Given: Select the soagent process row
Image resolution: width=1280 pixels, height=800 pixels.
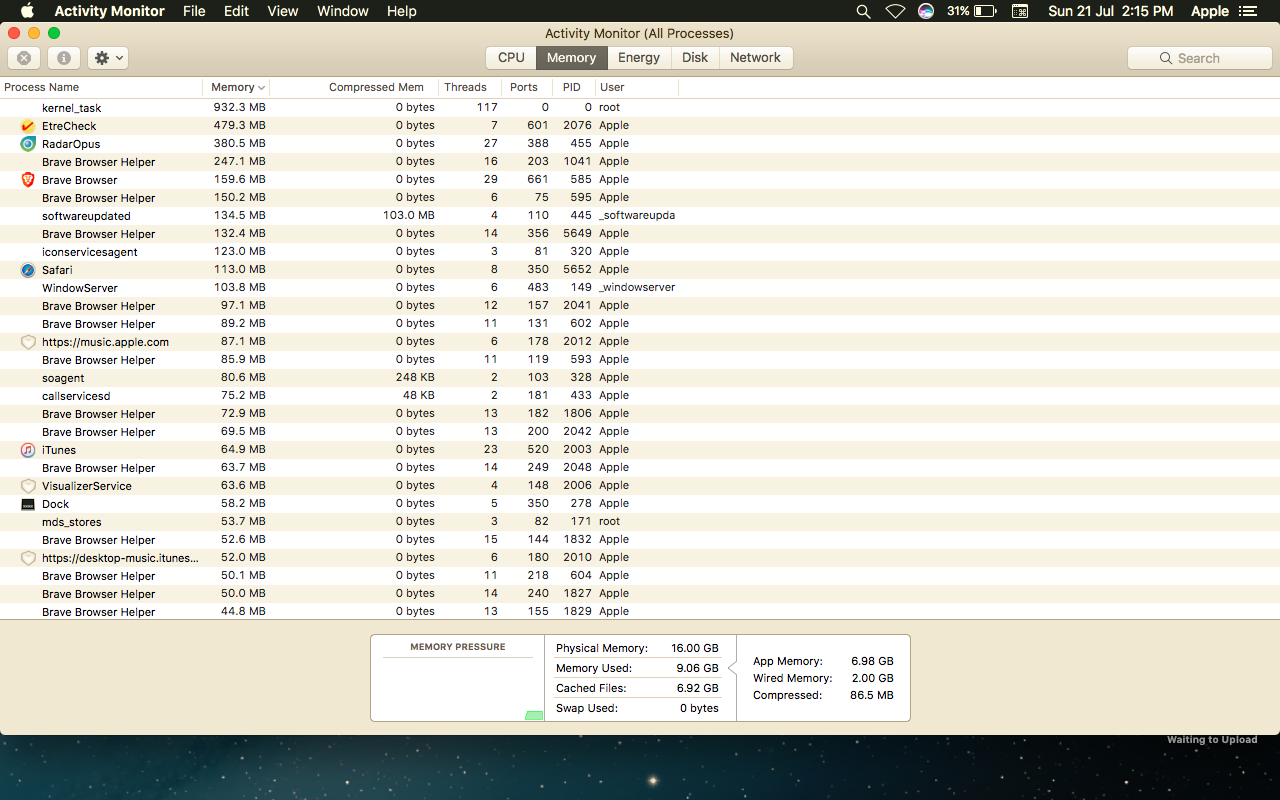Looking at the screenshot, I should 640,378.
